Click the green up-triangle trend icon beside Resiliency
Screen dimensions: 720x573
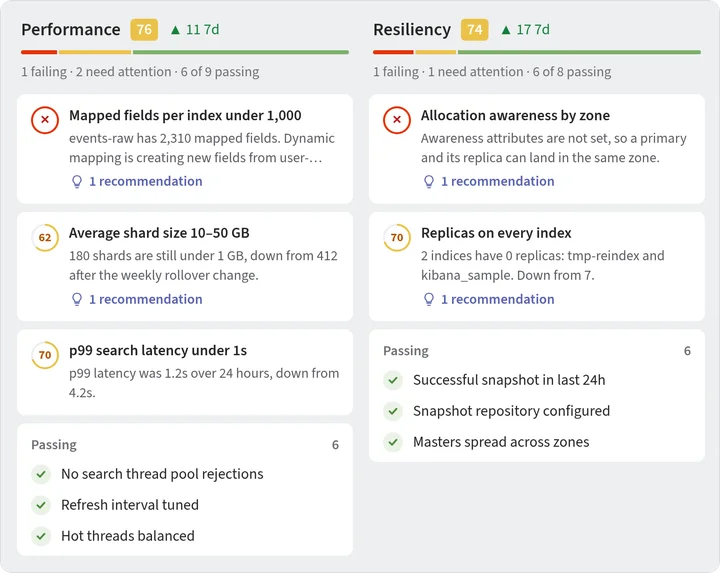pyautogui.click(x=506, y=30)
